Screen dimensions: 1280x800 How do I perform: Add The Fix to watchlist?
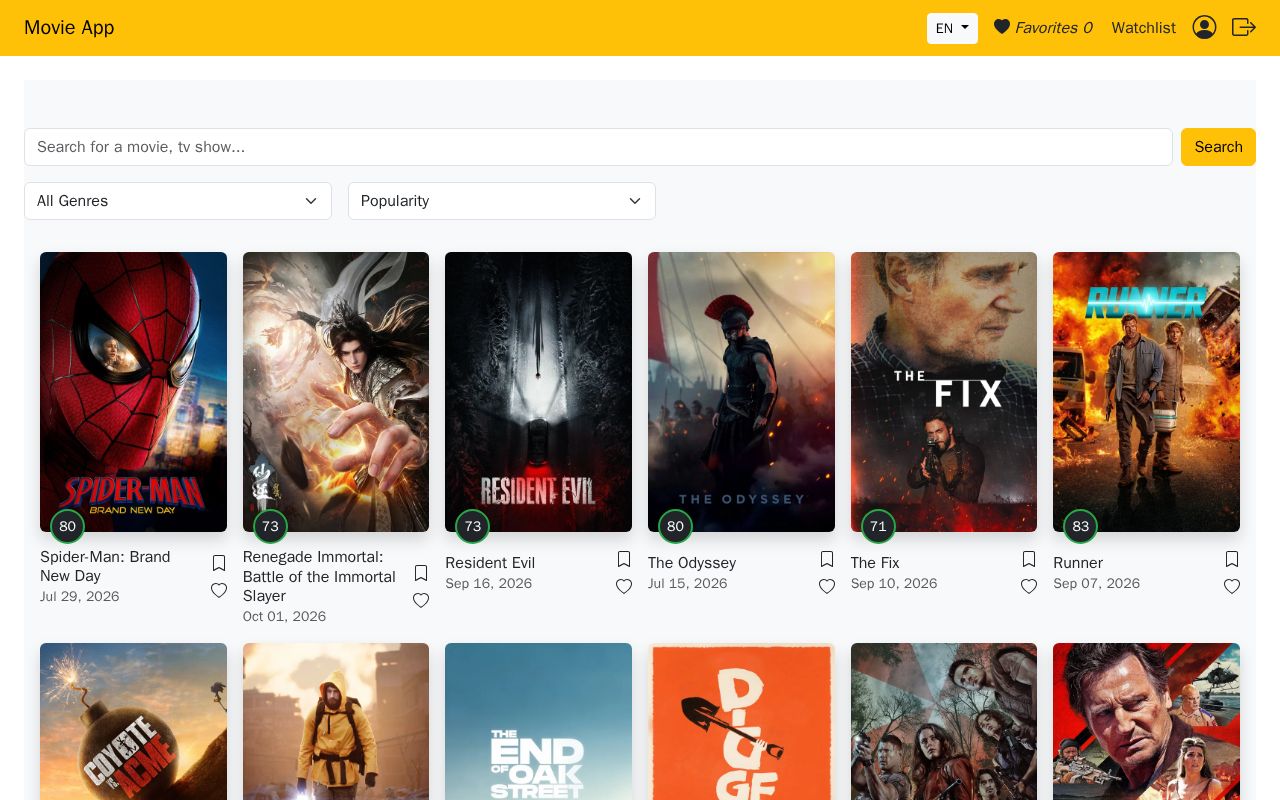(1029, 559)
